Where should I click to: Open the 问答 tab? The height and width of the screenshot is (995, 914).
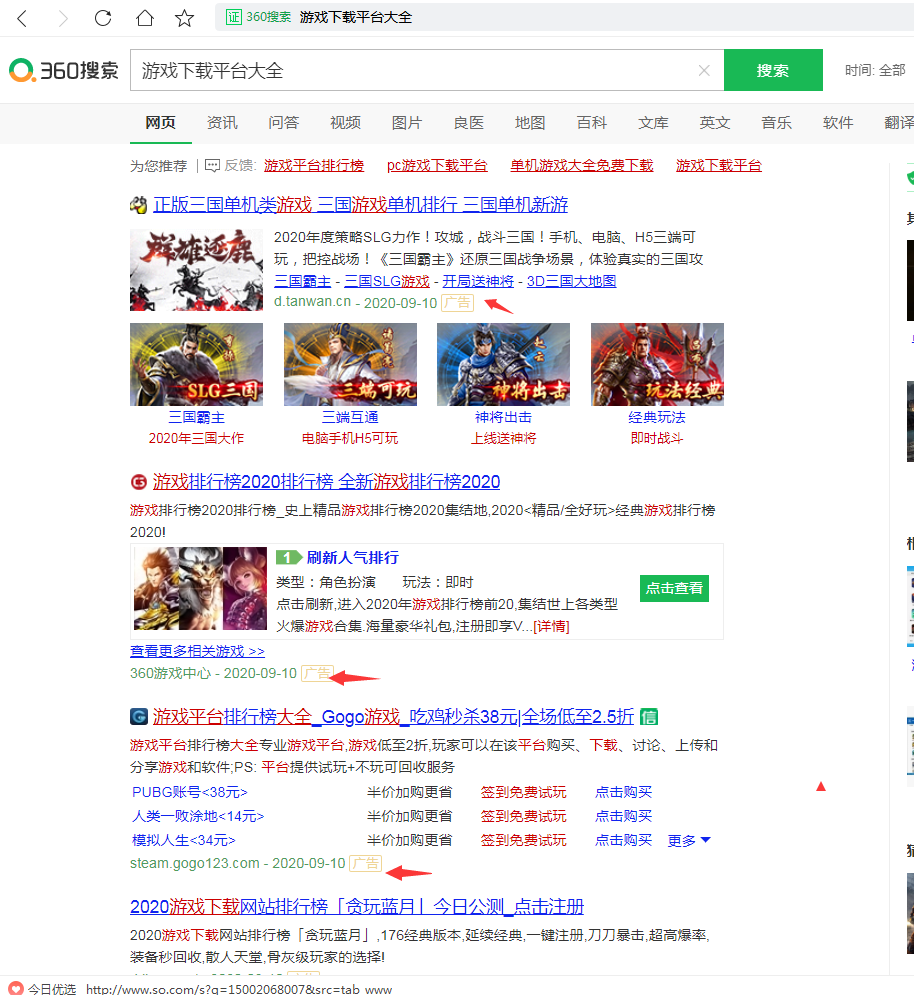(284, 122)
